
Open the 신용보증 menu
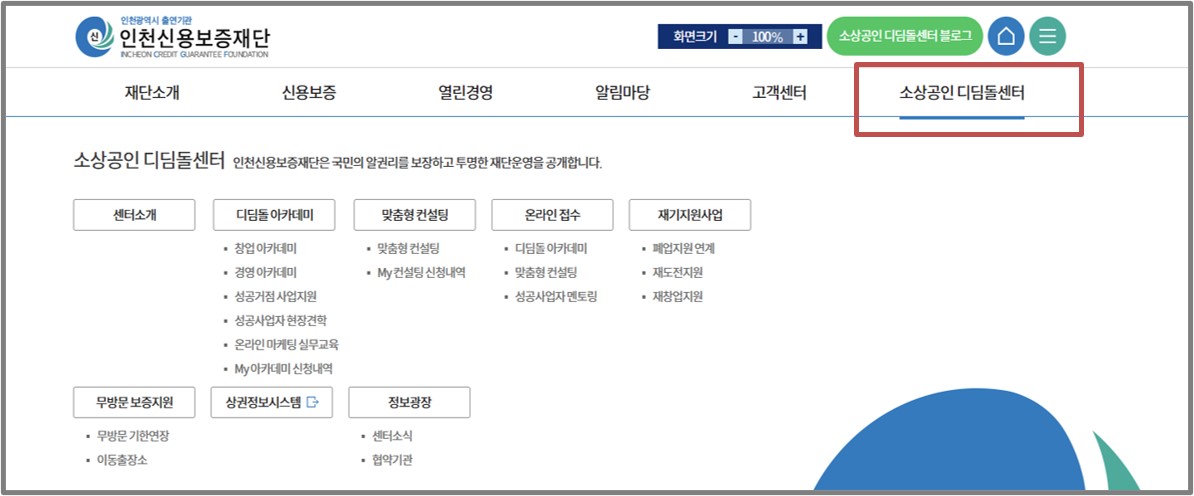click(x=309, y=94)
